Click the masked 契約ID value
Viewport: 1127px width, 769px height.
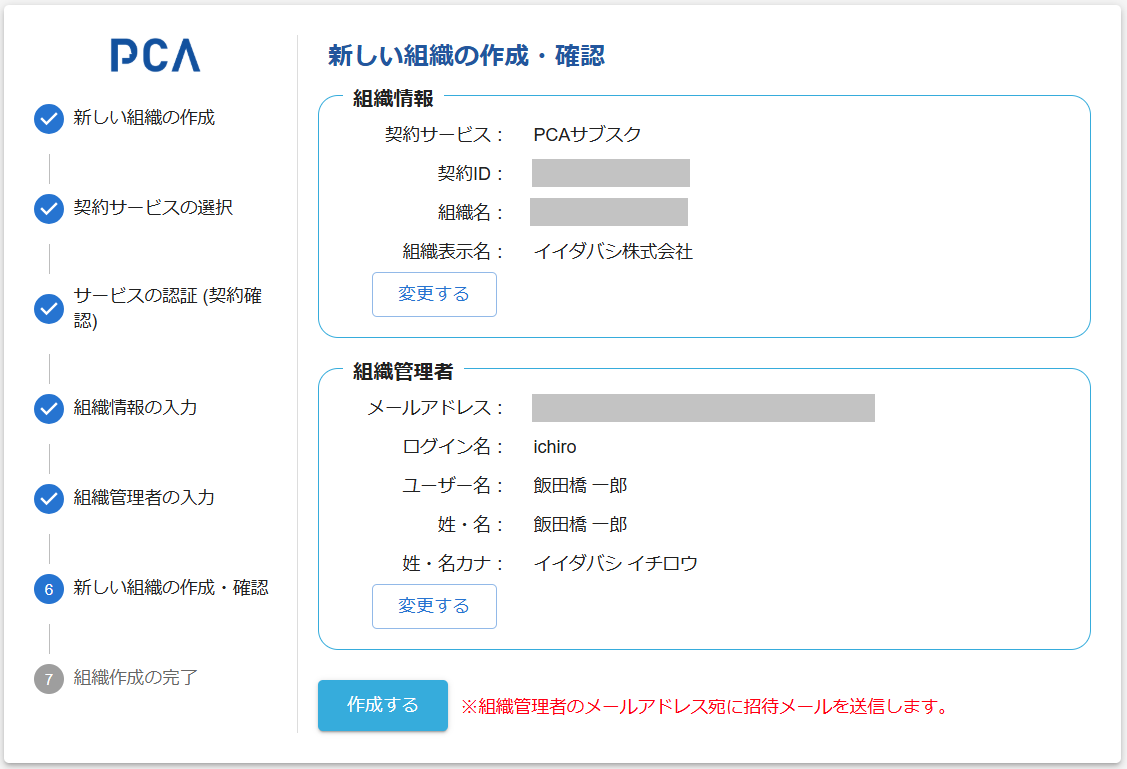point(611,173)
